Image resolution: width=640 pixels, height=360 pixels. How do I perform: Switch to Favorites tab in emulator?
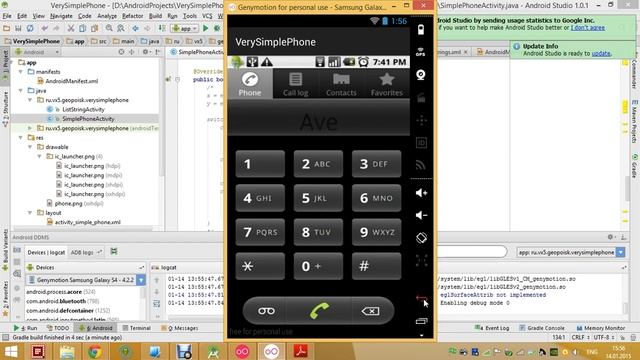coord(387,84)
